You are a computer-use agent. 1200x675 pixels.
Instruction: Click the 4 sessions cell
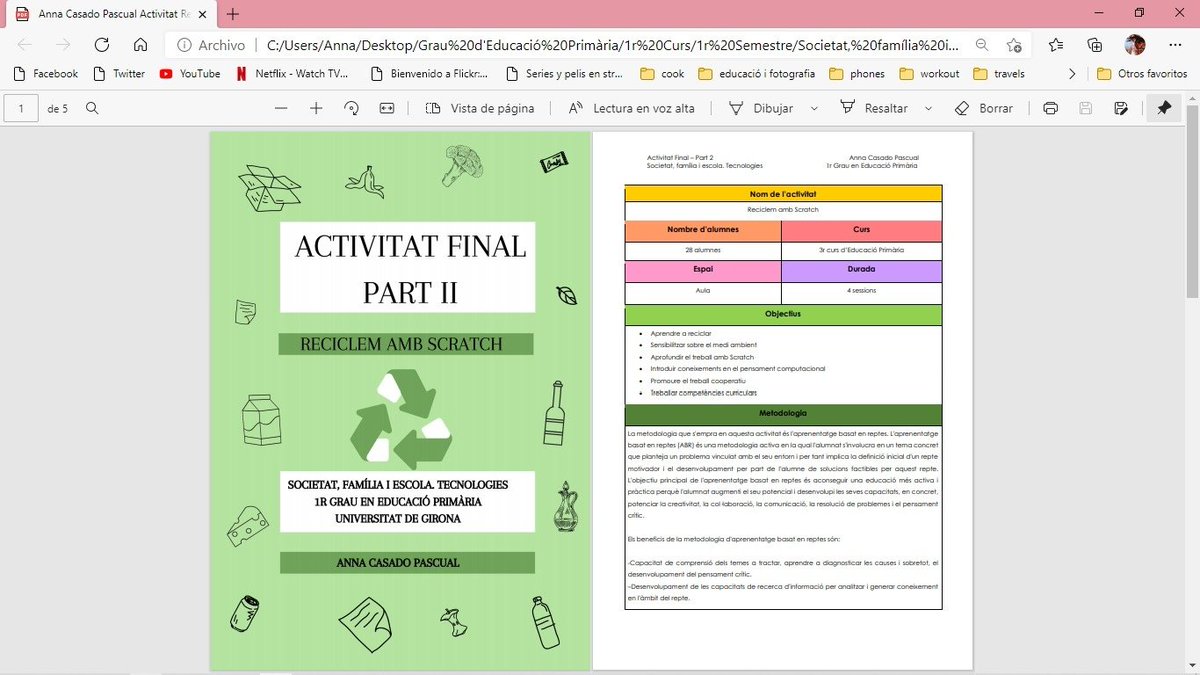pos(862,292)
